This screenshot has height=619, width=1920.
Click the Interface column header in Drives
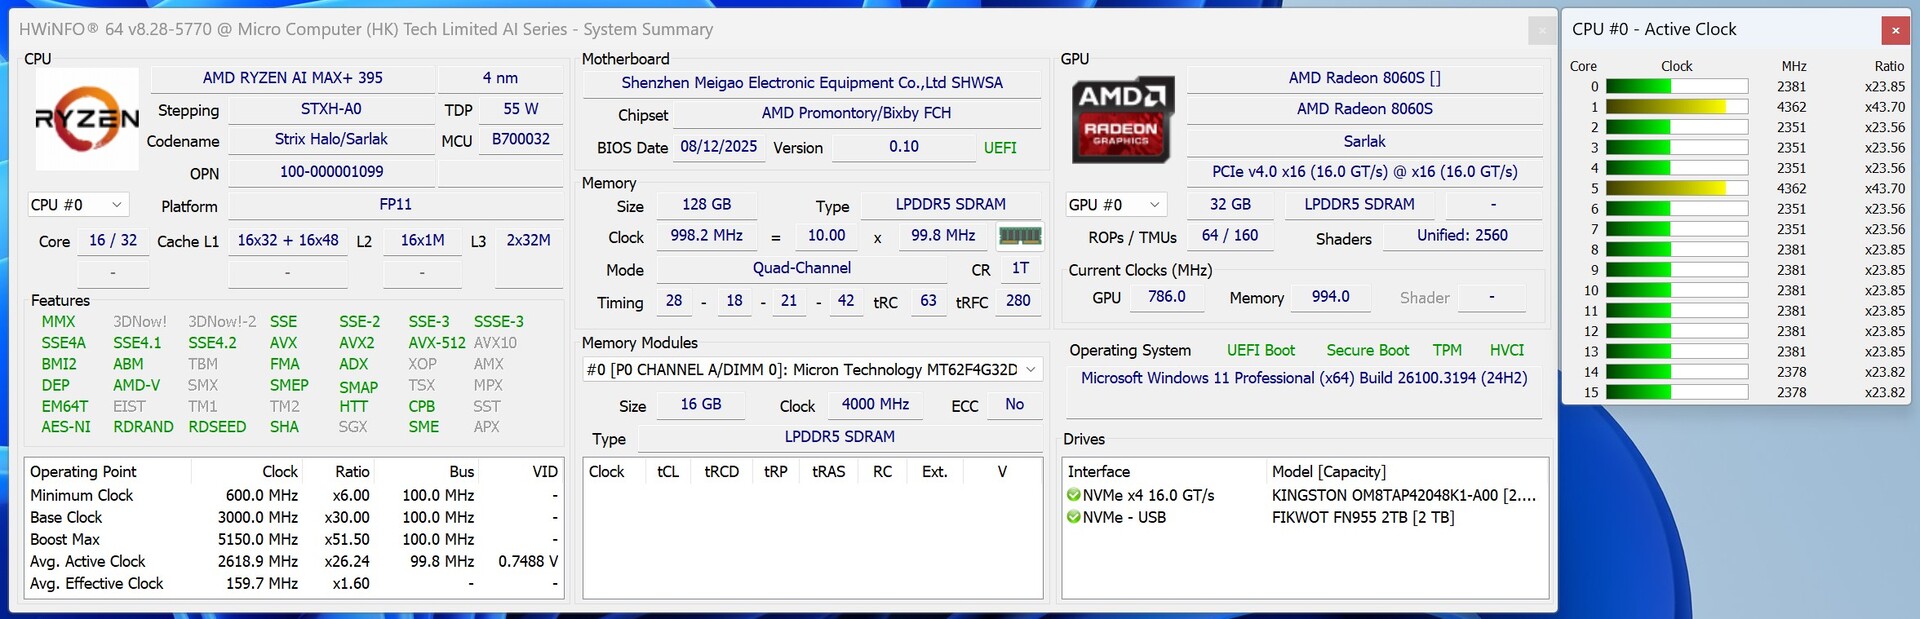pos(1098,472)
